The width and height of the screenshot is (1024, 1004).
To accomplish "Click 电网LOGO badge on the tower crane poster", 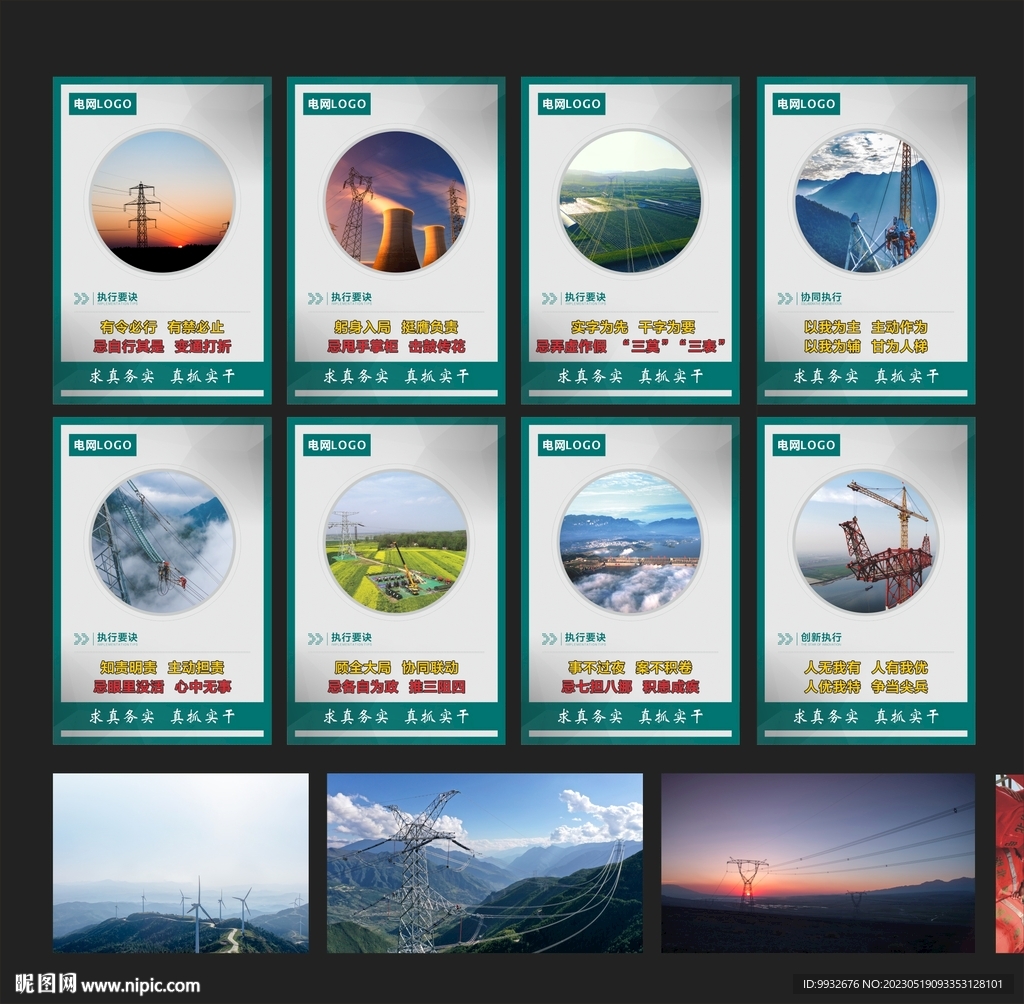I will click(x=806, y=445).
